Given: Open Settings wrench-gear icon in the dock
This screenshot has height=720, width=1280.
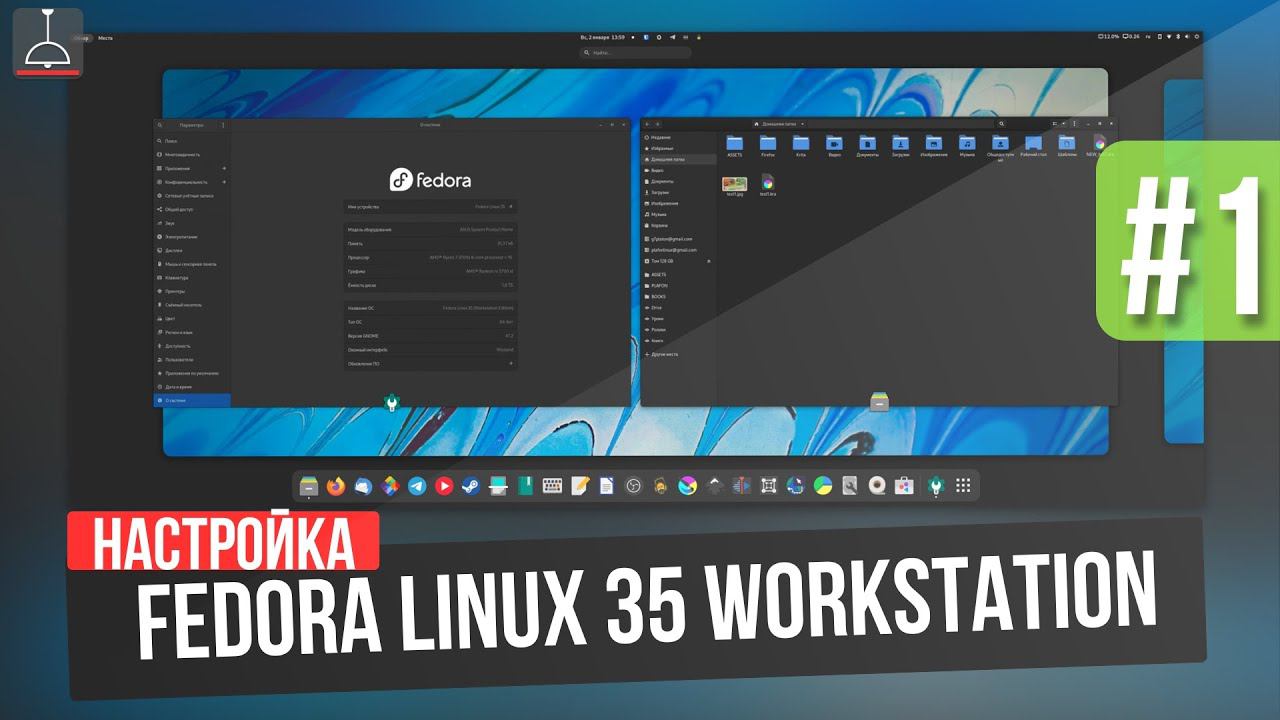Looking at the screenshot, I should click(x=936, y=486).
